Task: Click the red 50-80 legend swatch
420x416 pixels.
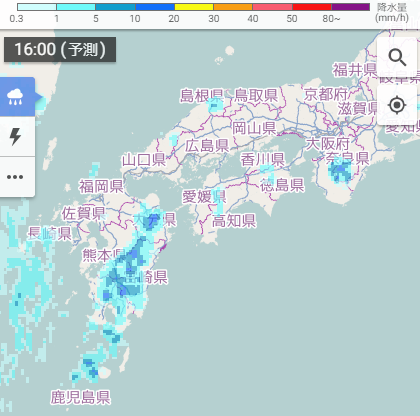Action: [x=312, y=7]
